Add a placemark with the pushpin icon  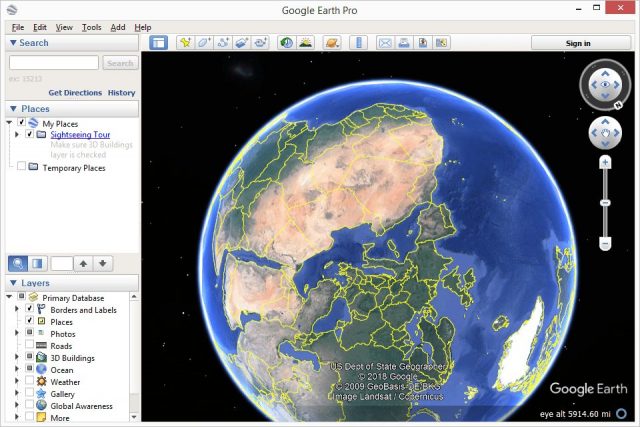pyautogui.click(x=185, y=43)
